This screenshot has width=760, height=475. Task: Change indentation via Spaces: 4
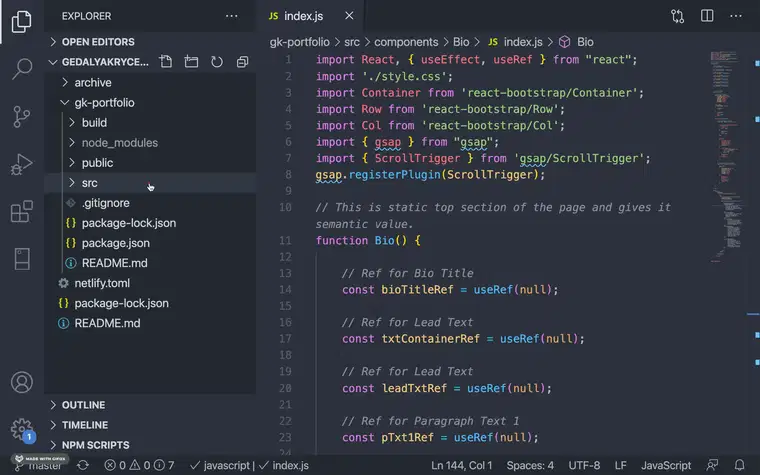pyautogui.click(x=530, y=465)
